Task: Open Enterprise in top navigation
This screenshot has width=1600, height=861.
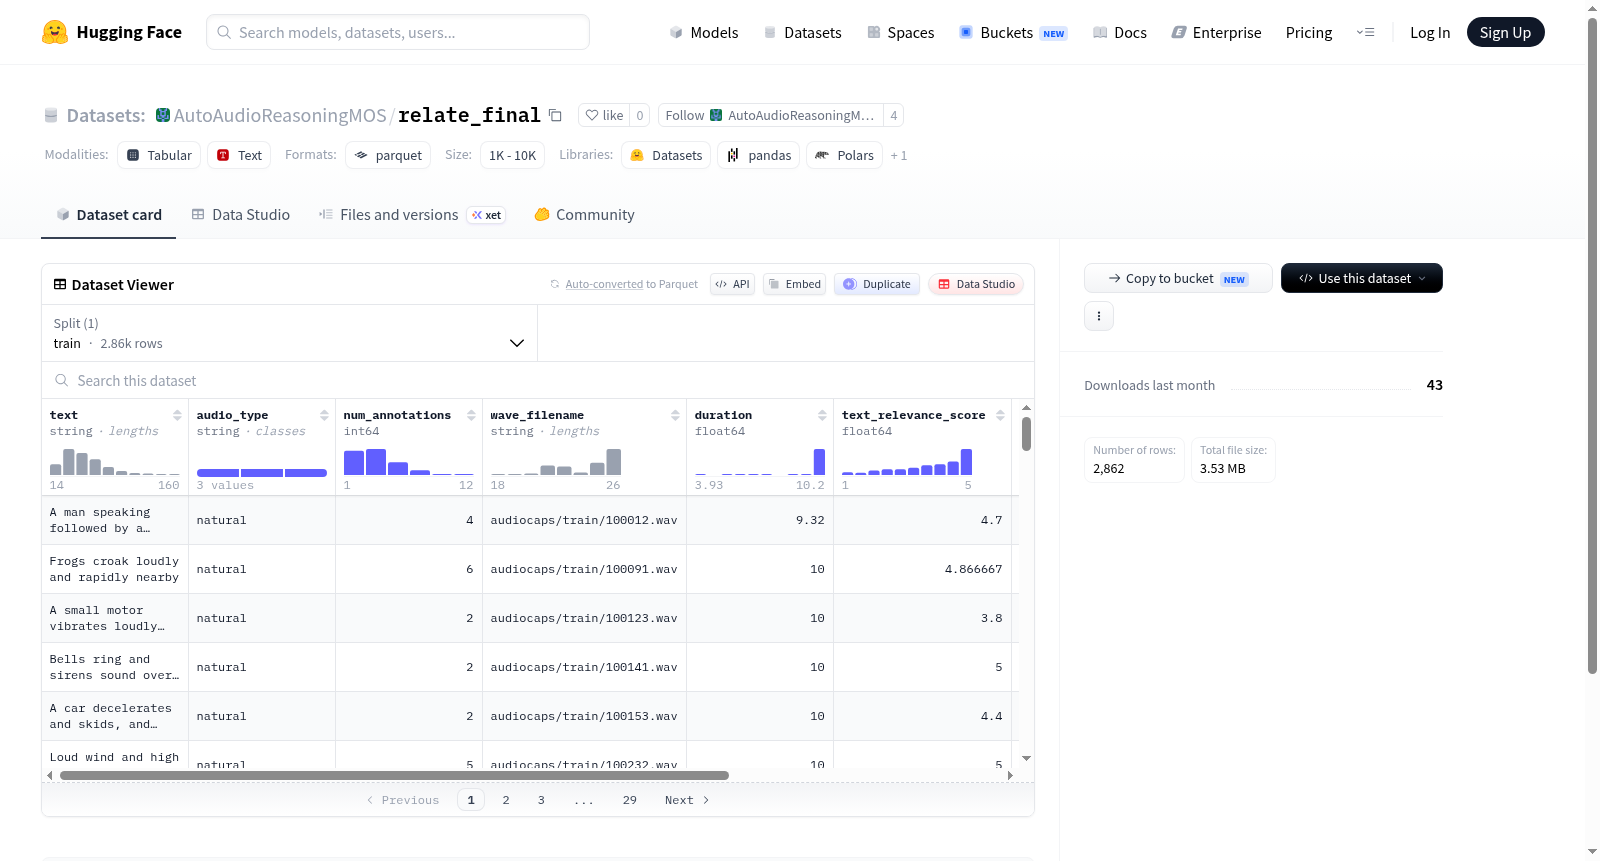Action: tap(1216, 32)
